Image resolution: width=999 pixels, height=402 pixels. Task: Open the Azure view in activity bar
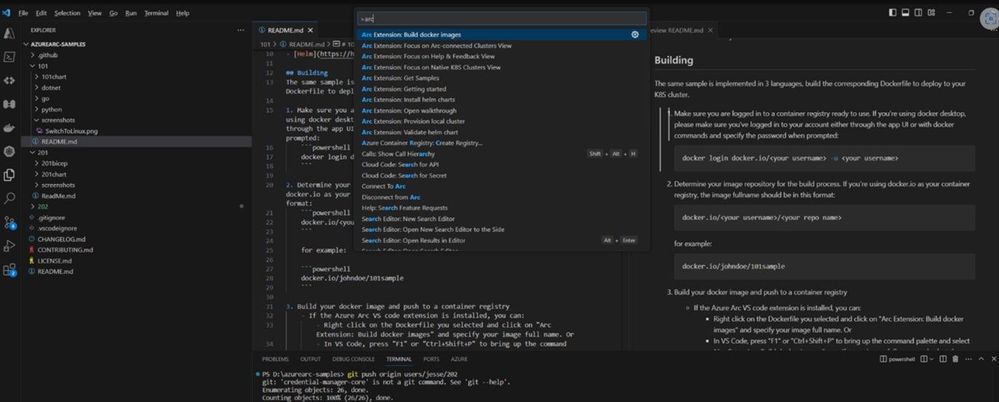[x=10, y=34]
